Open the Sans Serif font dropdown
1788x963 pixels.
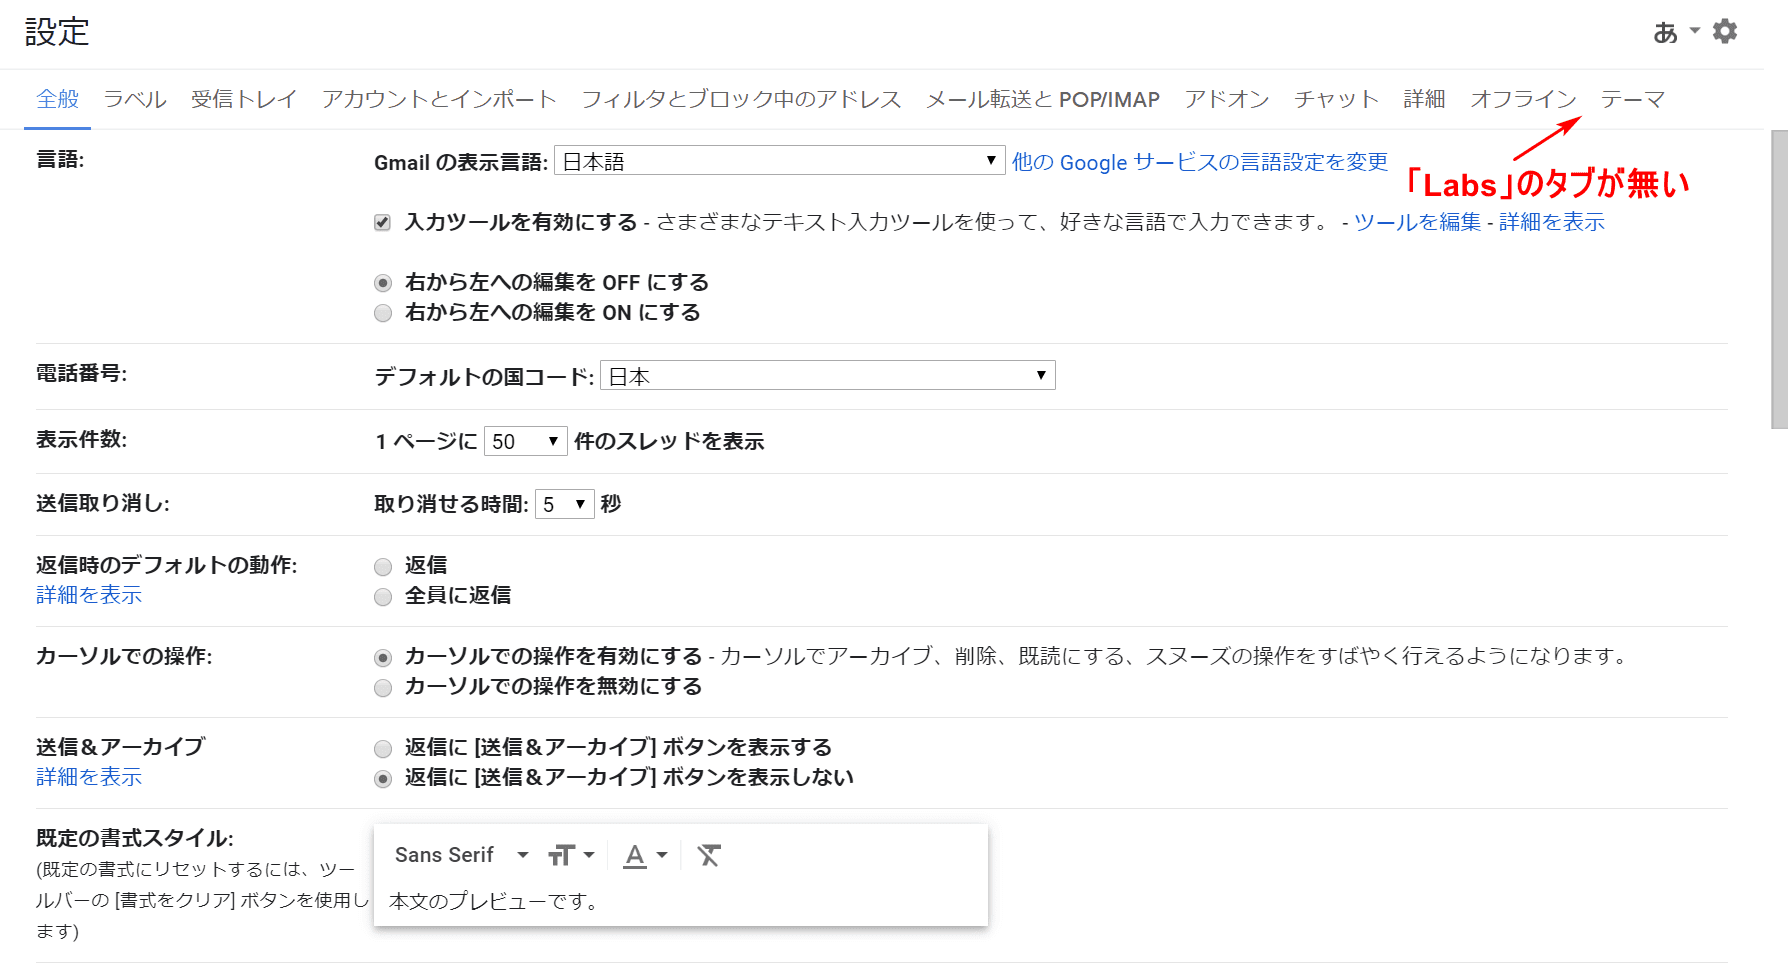pyautogui.click(x=461, y=855)
